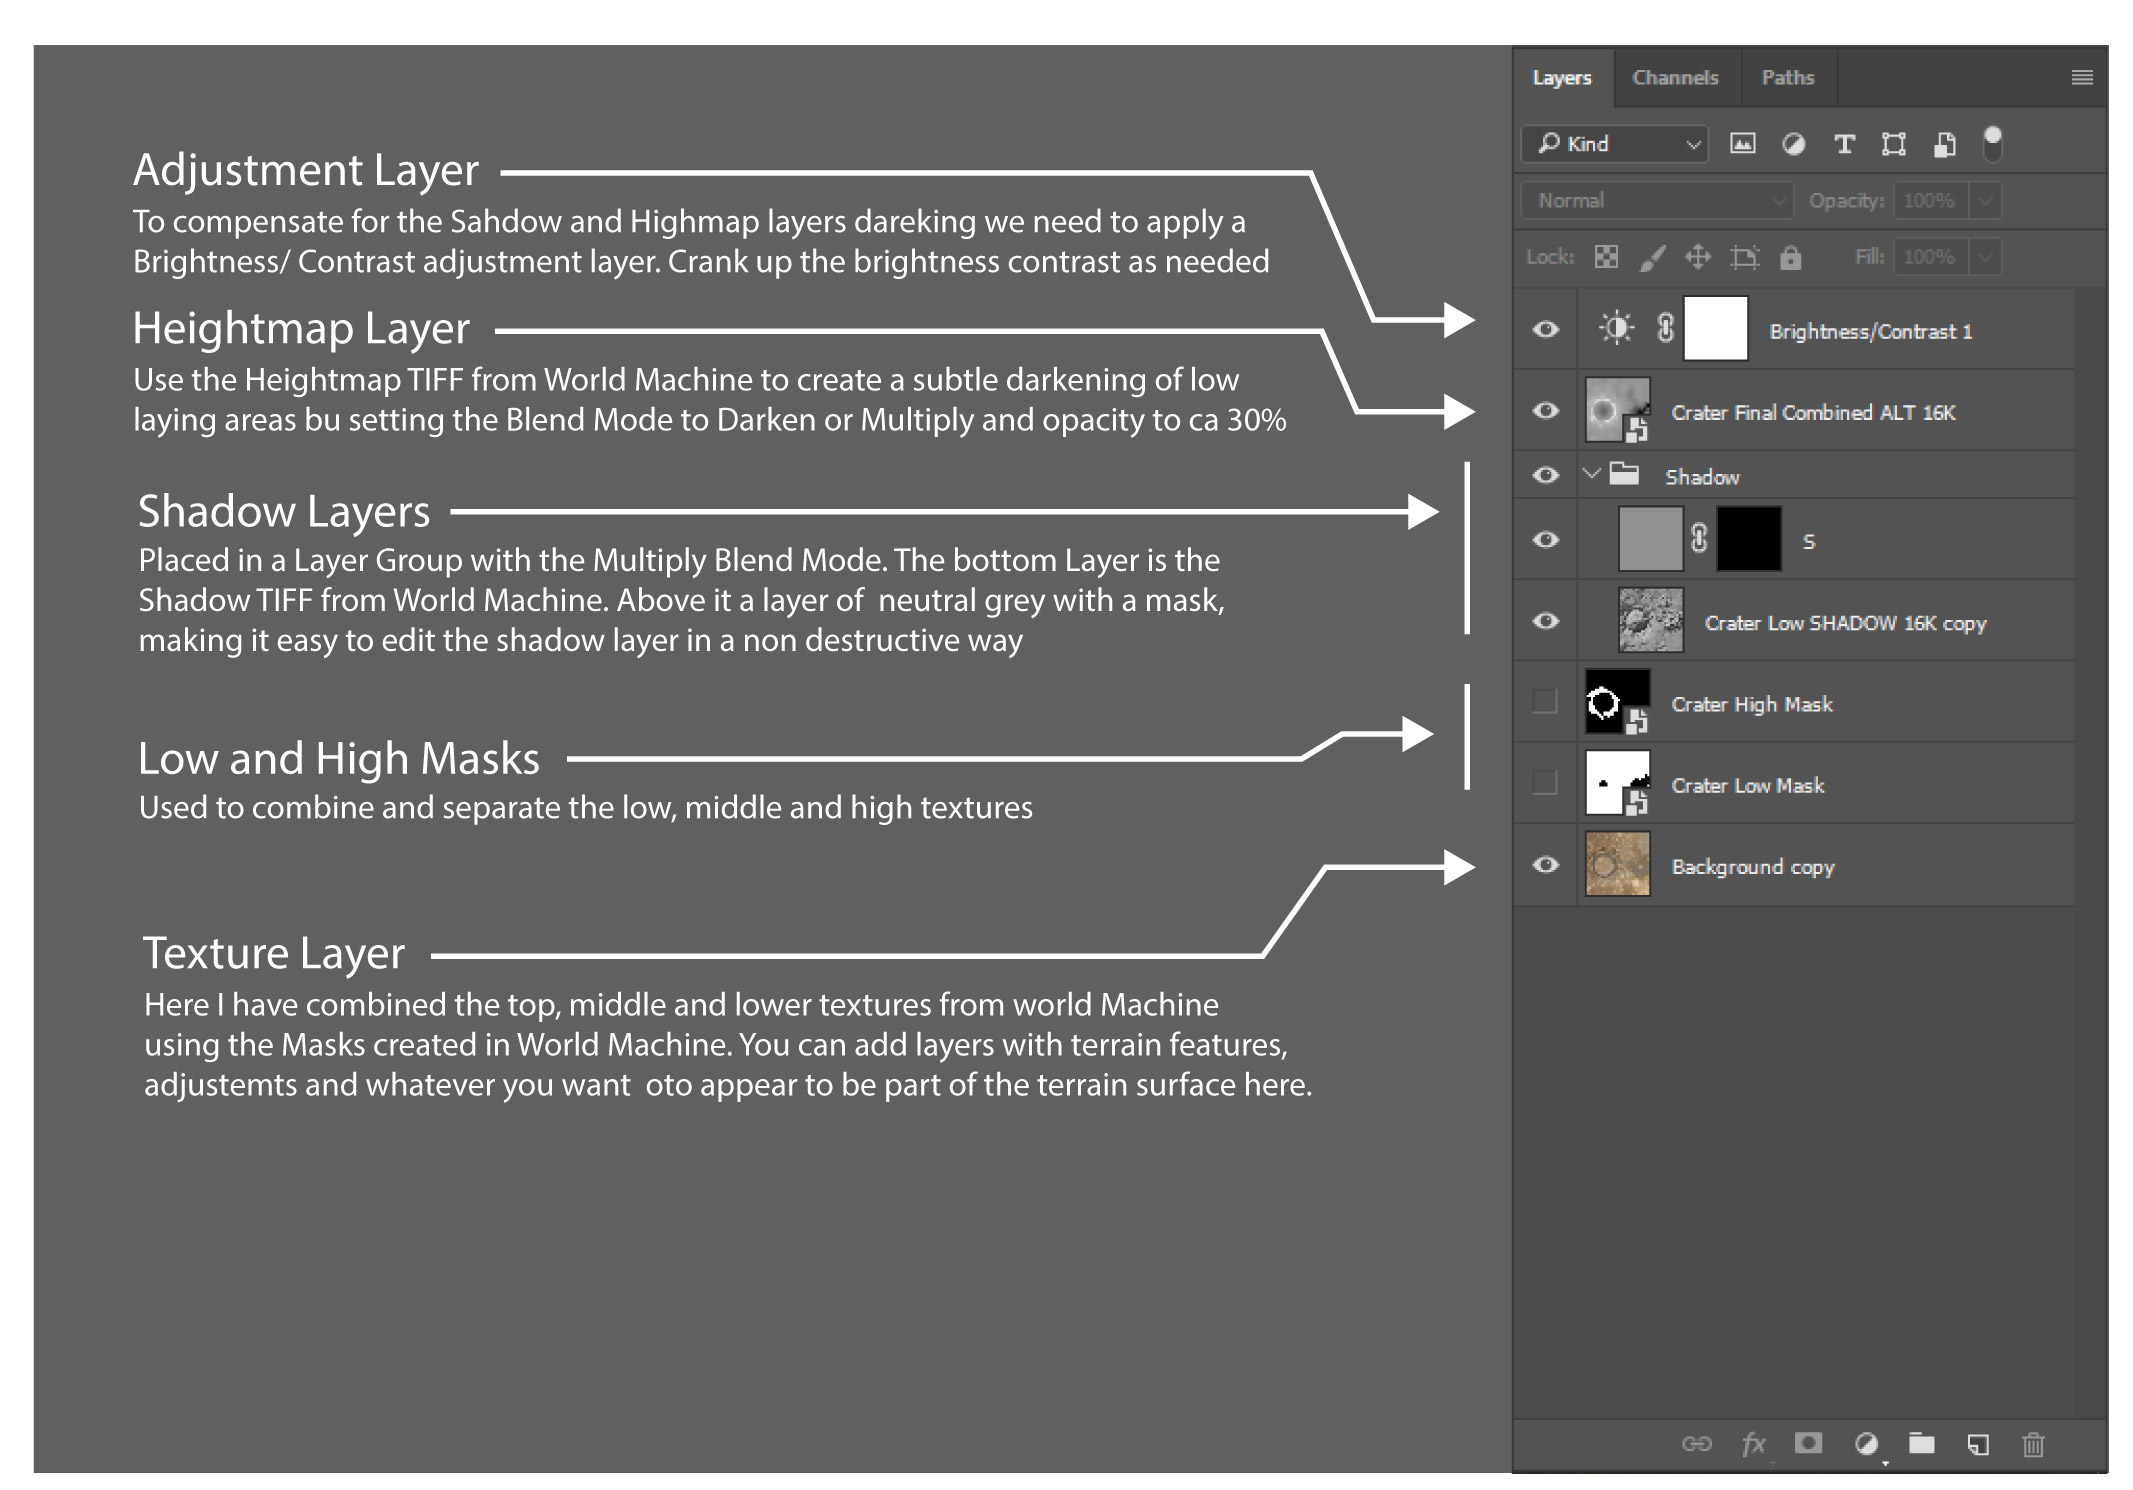Screen dimensions: 2133x1490
Task: Click the Brightness/Contrast mask link icon
Action: coord(1665,327)
